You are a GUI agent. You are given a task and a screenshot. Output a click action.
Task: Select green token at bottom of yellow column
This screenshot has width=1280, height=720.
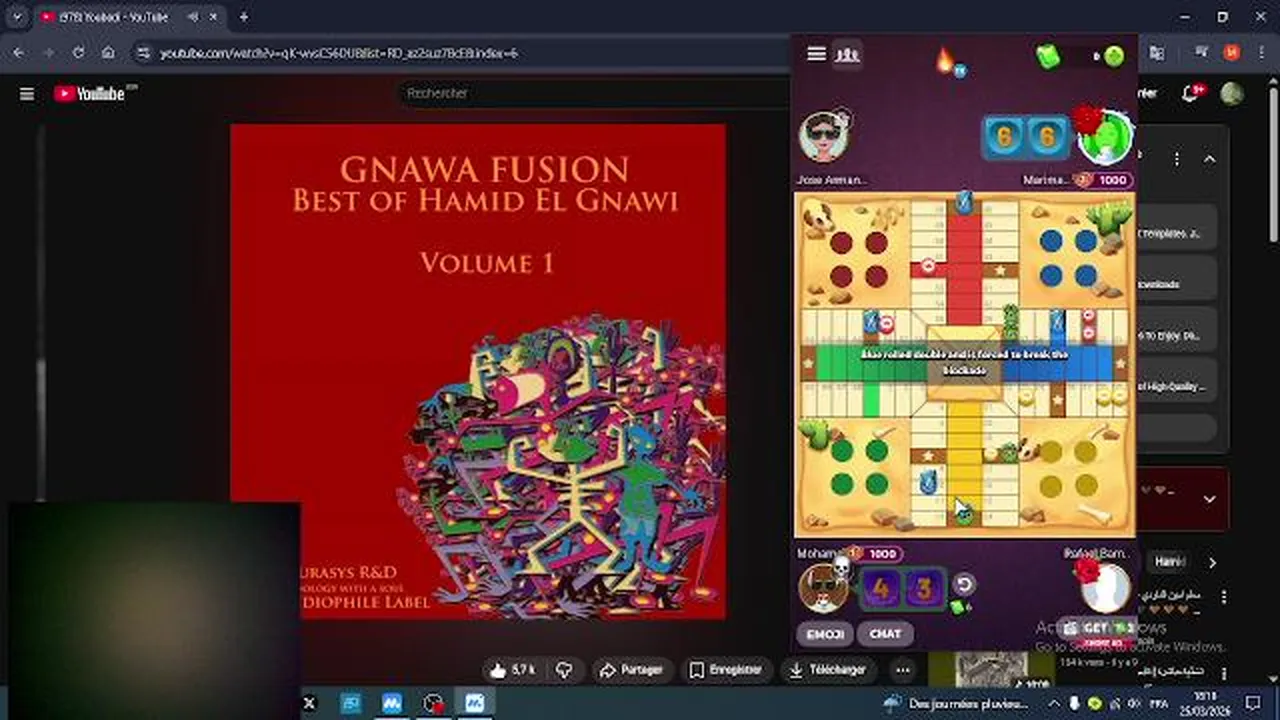point(963,515)
